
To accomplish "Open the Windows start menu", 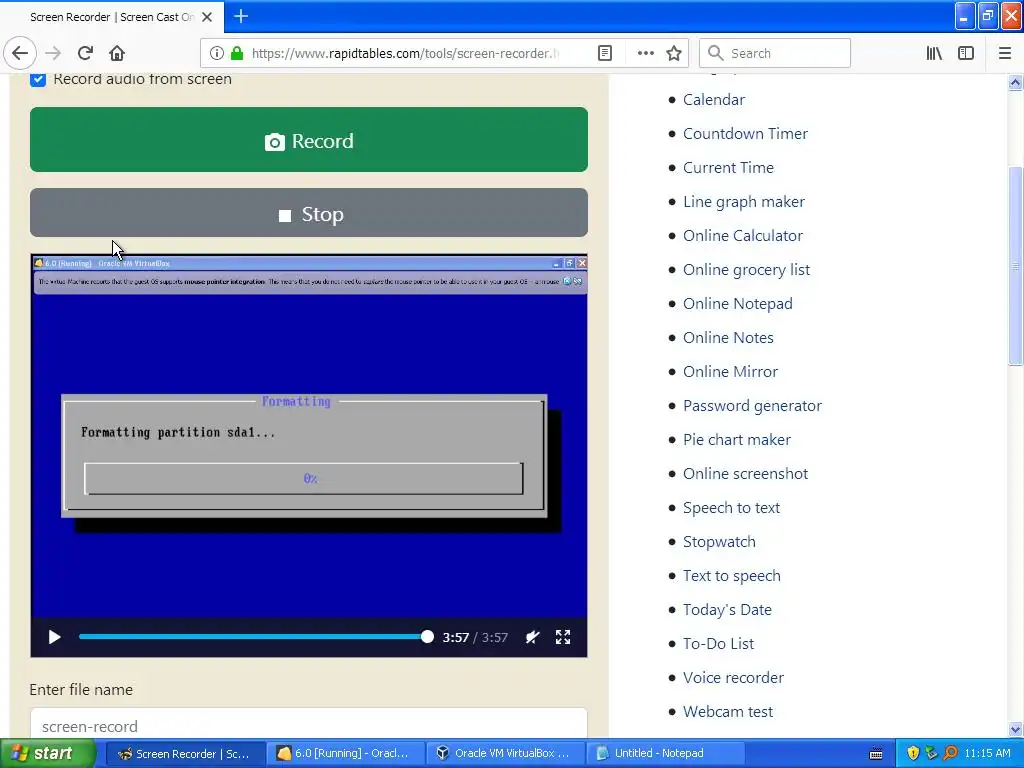I will (x=46, y=753).
